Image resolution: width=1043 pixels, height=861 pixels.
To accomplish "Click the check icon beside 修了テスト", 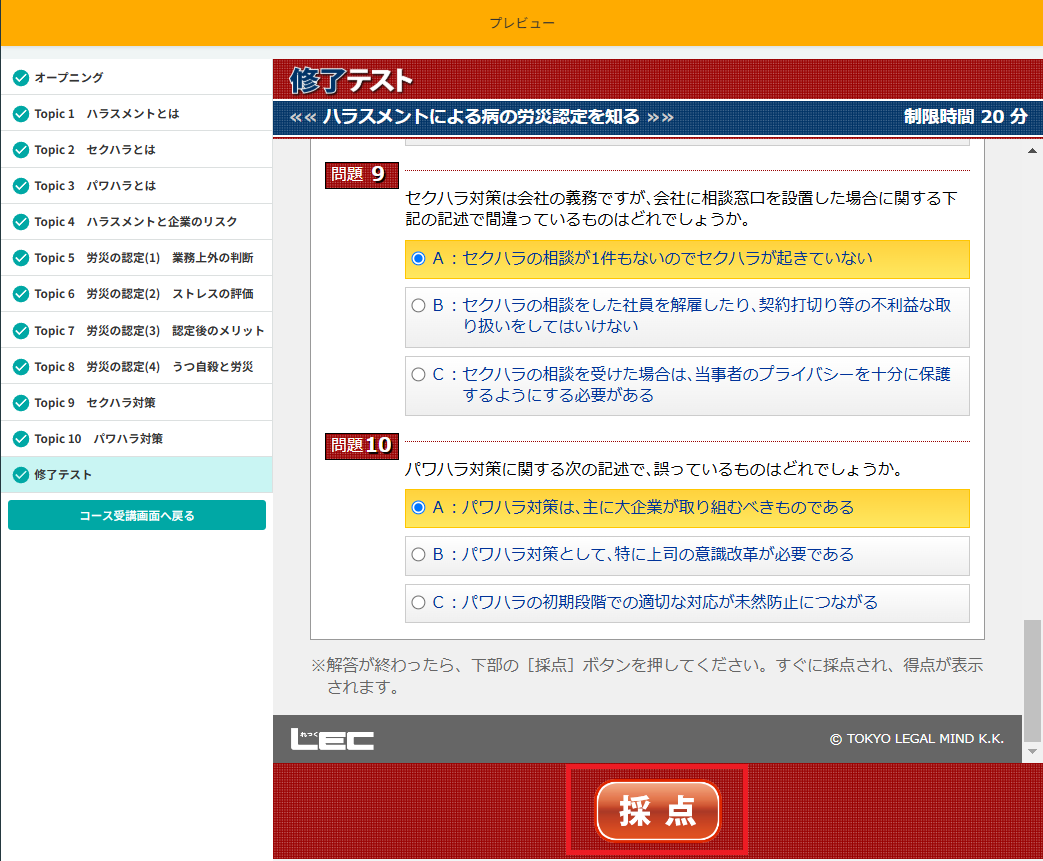I will click(x=21, y=474).
